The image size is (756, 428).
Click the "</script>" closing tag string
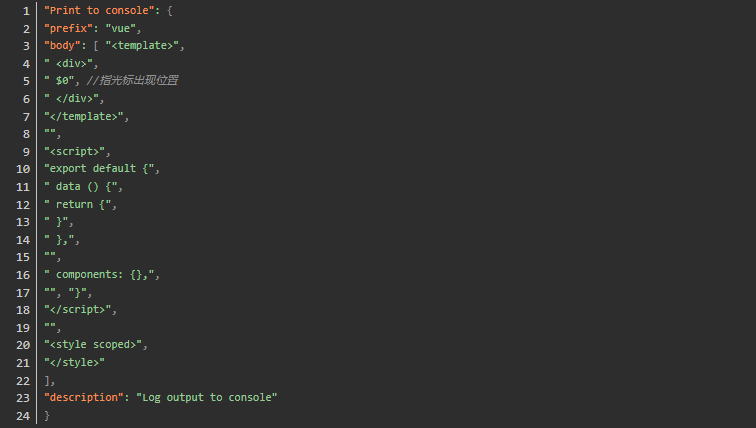tap(78, 309)
